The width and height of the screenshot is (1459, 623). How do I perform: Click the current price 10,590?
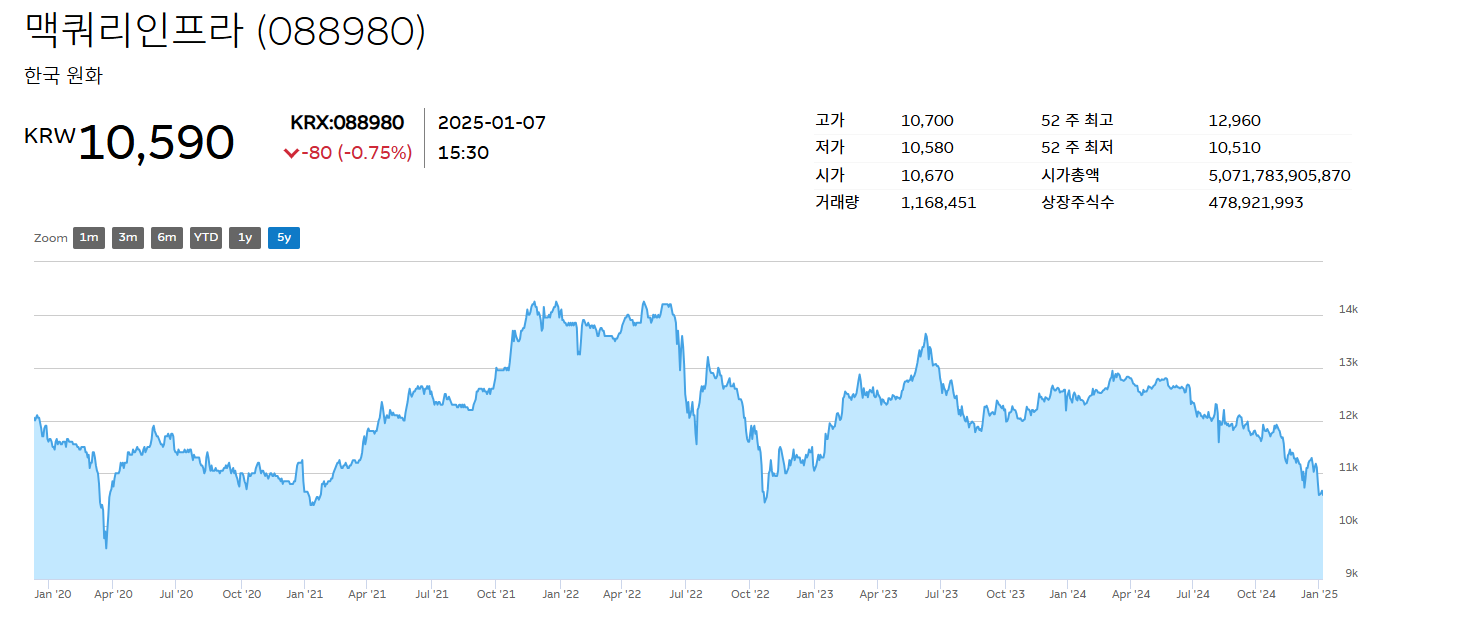(155, 143)
